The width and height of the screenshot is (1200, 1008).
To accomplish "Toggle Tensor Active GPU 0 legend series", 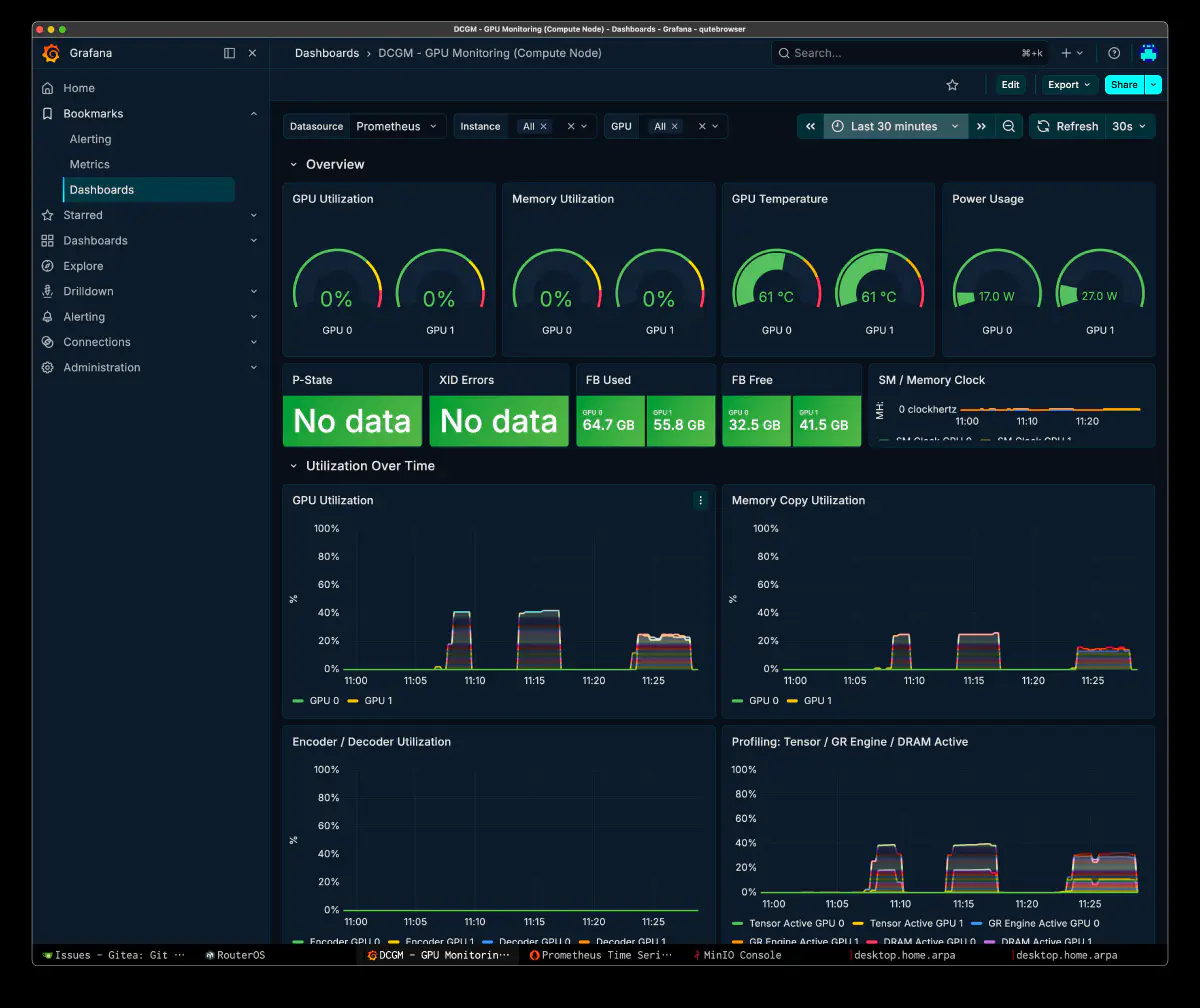I will [x=797, y=924].
